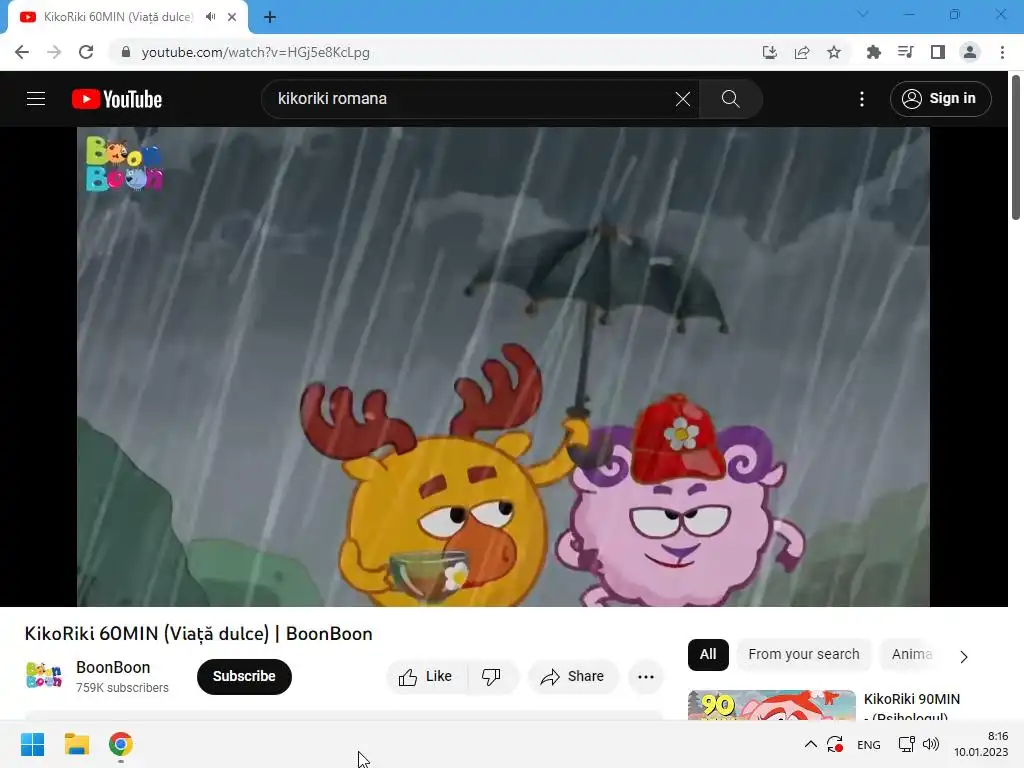The image size is (1024, 768).
Task: Select the KikoRiki 60MIN tab
Action: pos(118,17)
